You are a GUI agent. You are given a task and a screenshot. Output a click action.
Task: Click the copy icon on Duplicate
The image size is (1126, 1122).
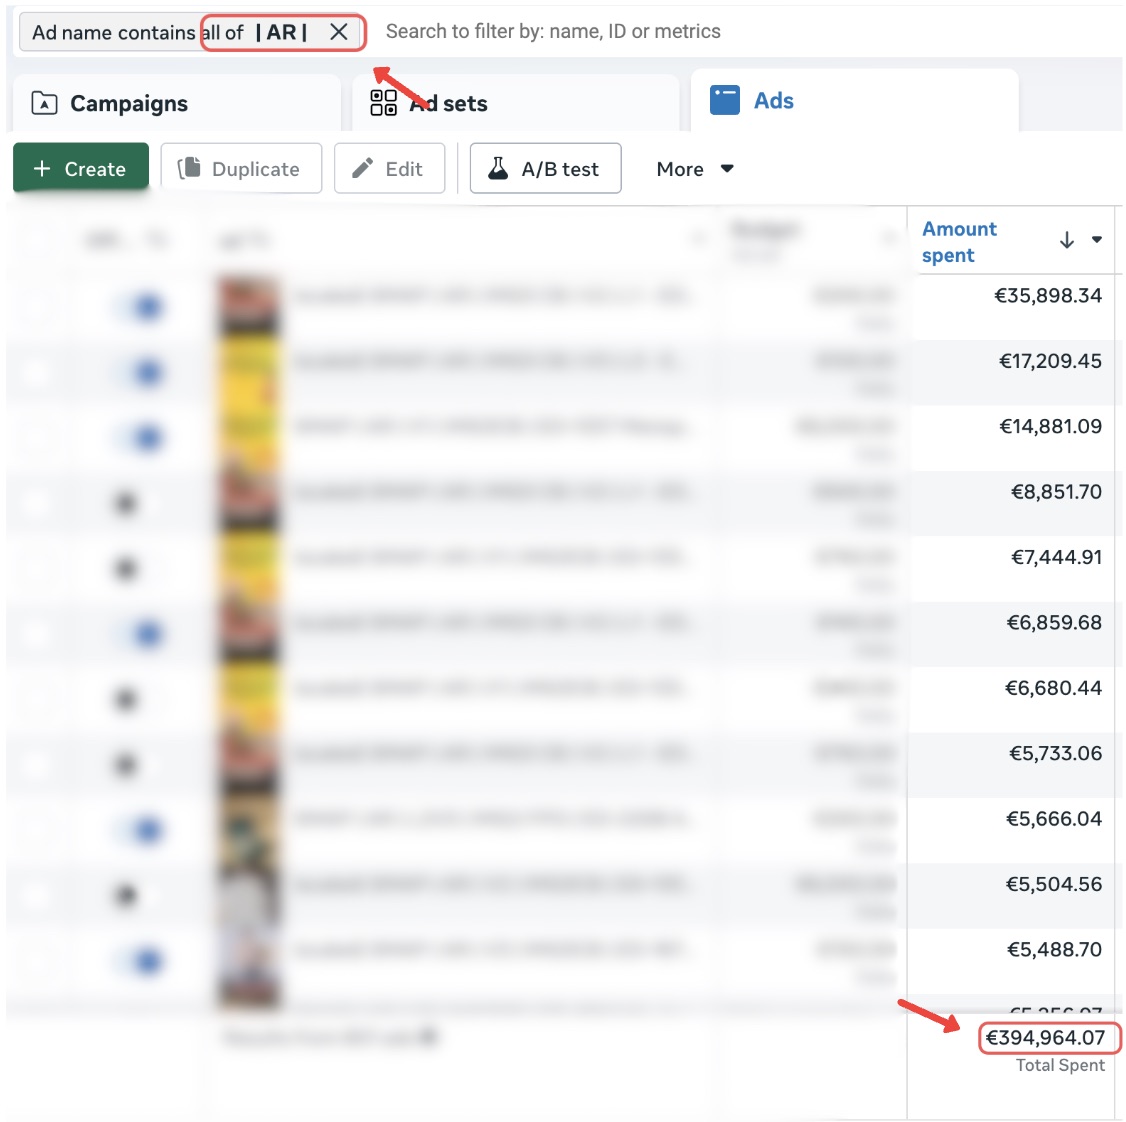(x=189, y=168)
